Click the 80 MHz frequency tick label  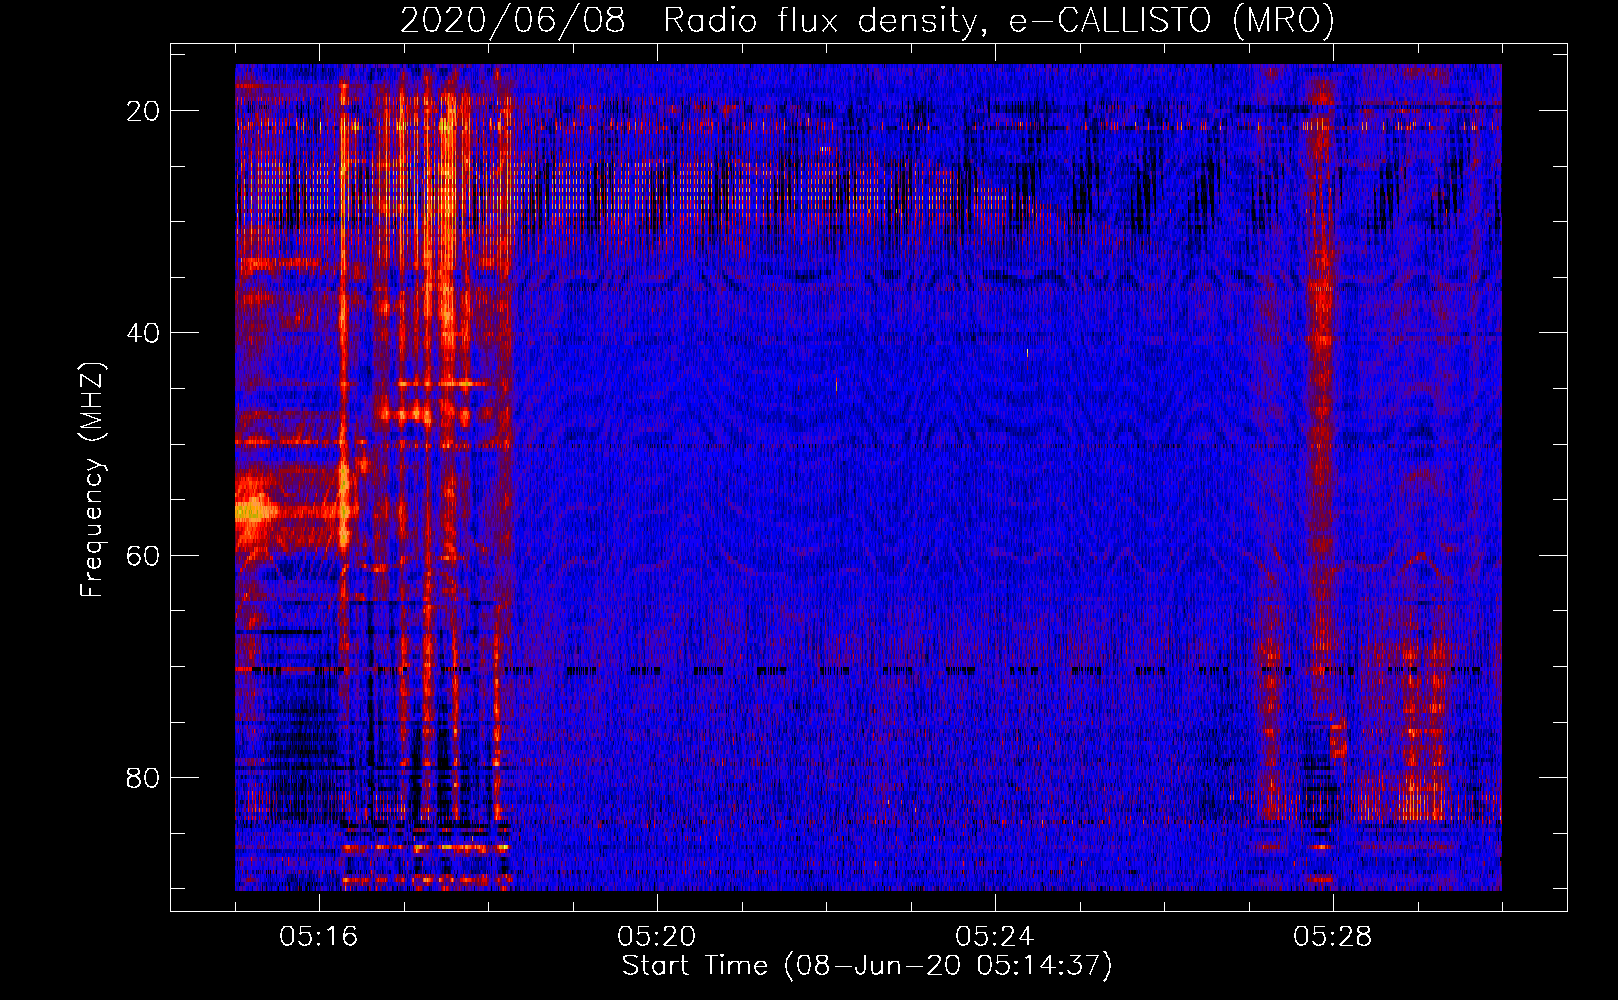coord(143,777)
